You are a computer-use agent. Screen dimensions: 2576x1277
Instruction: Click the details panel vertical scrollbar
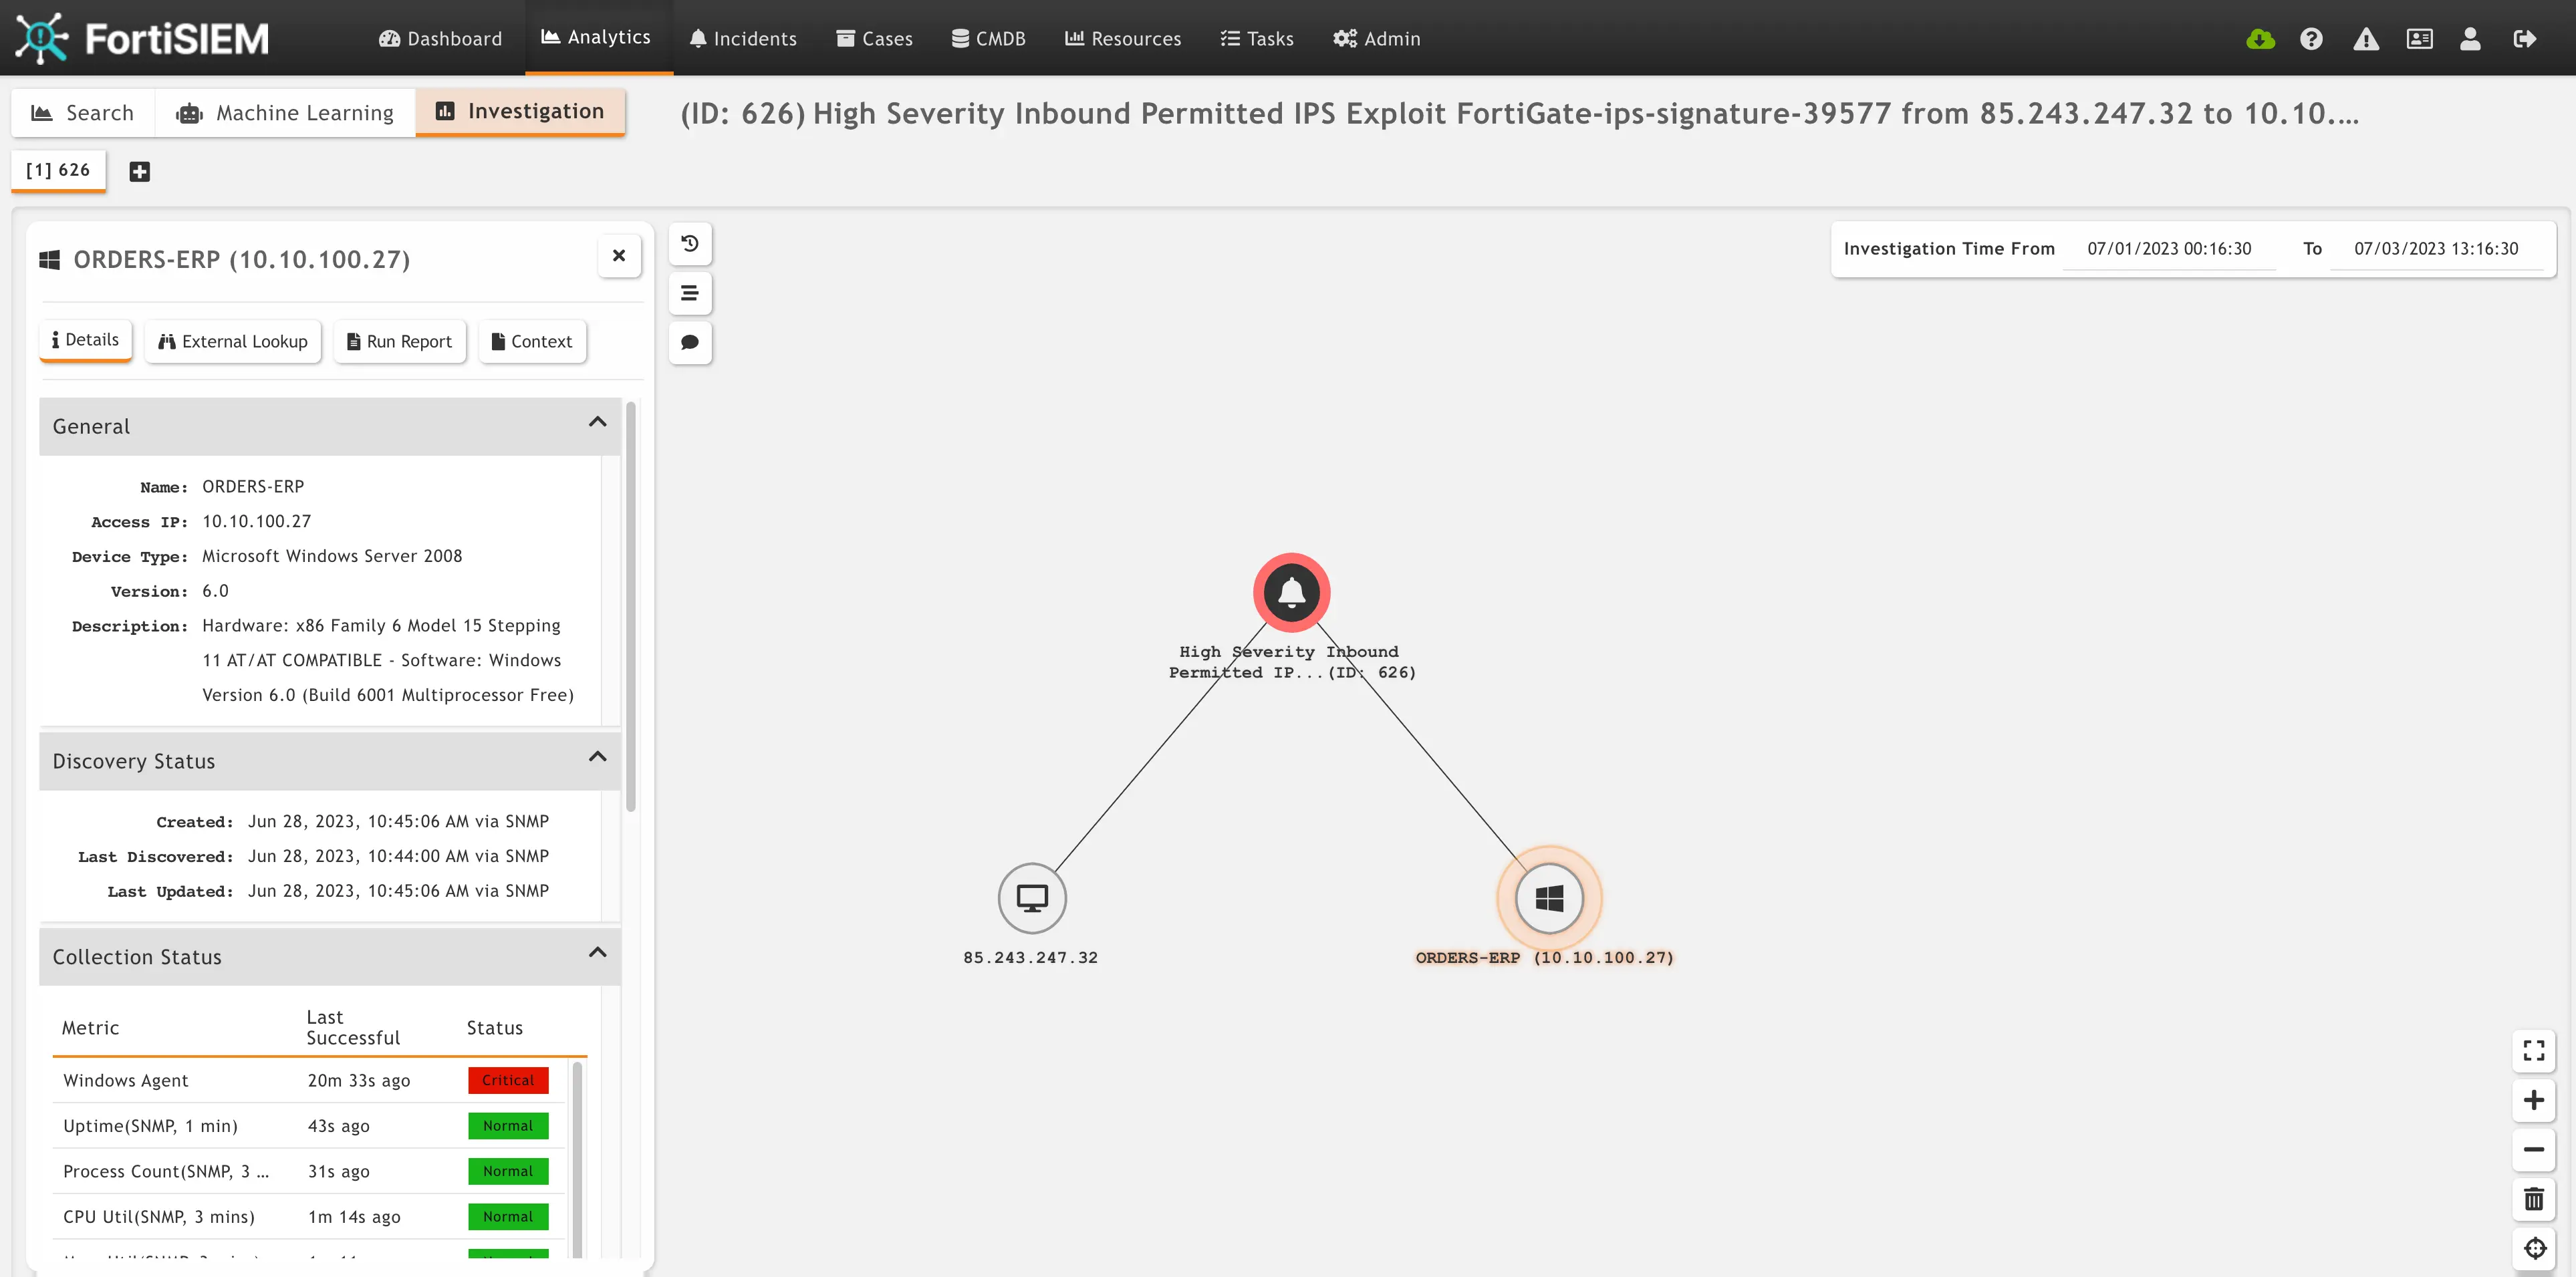pos(631,606)
